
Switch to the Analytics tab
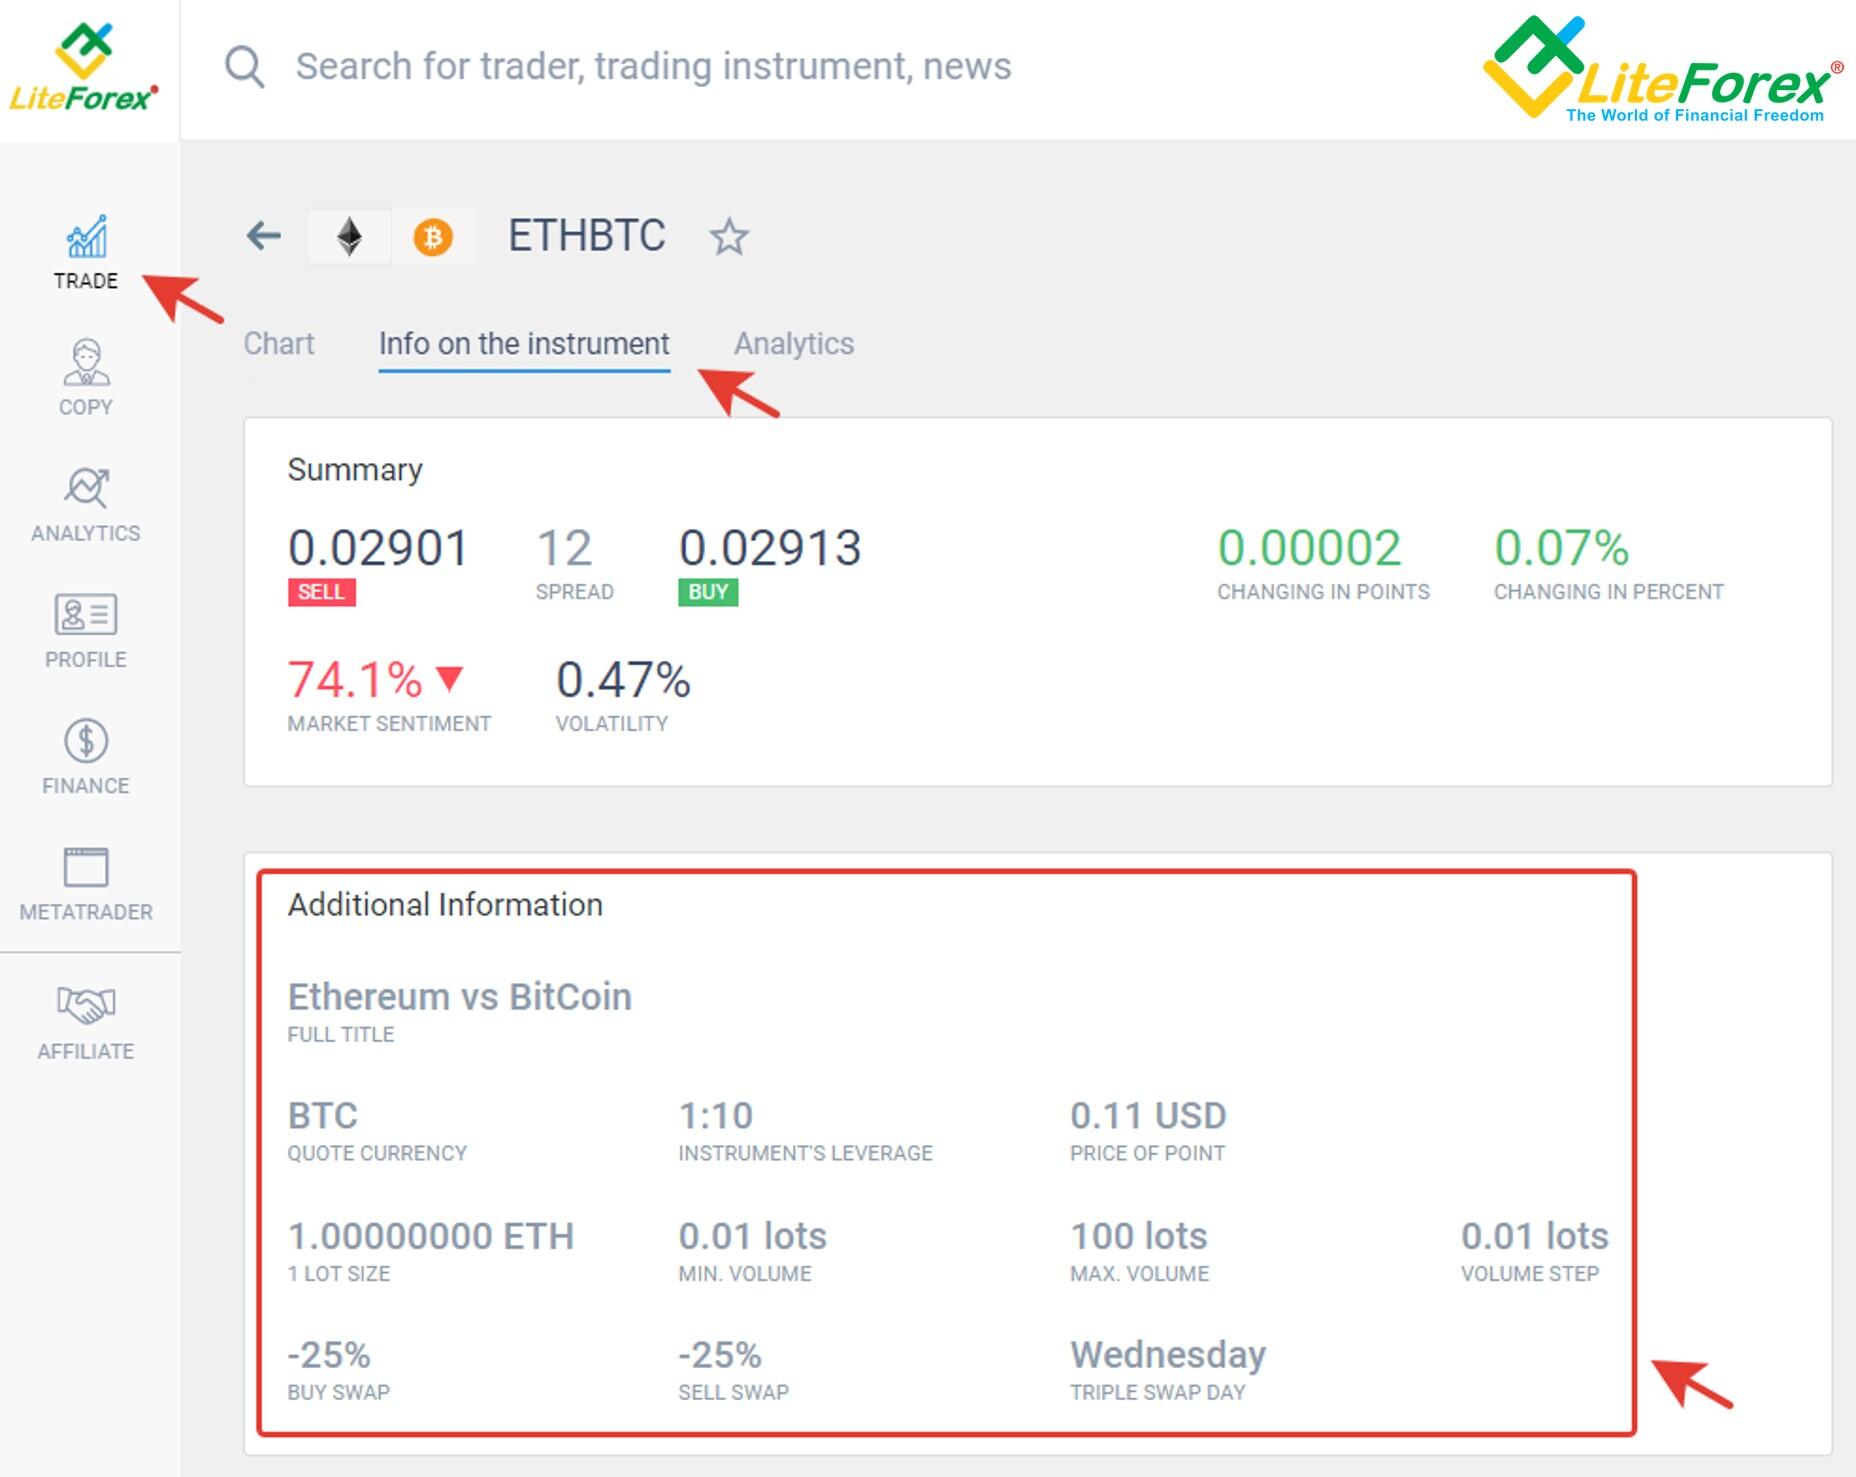(x=794, y=344)
